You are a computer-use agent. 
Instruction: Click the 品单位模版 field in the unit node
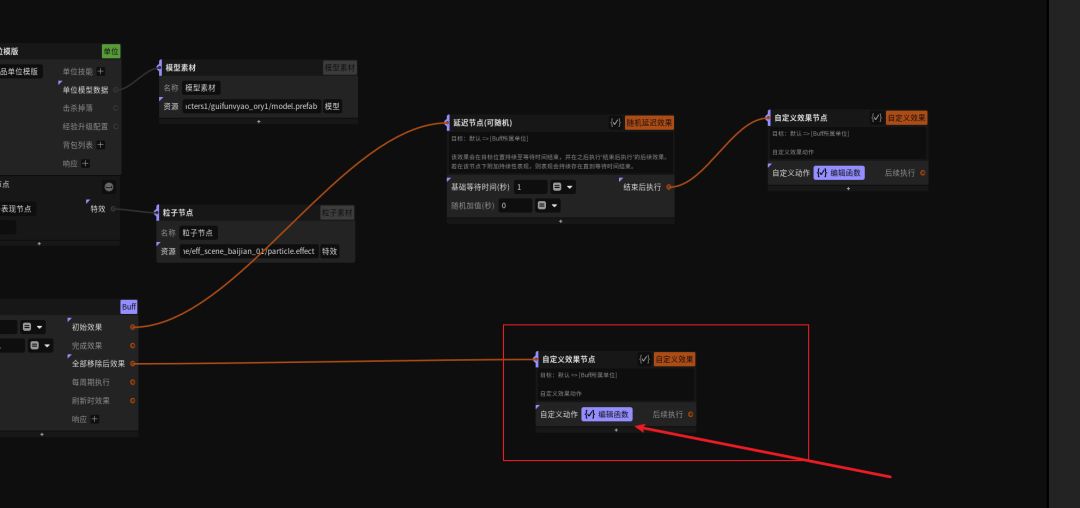point(21,72)
